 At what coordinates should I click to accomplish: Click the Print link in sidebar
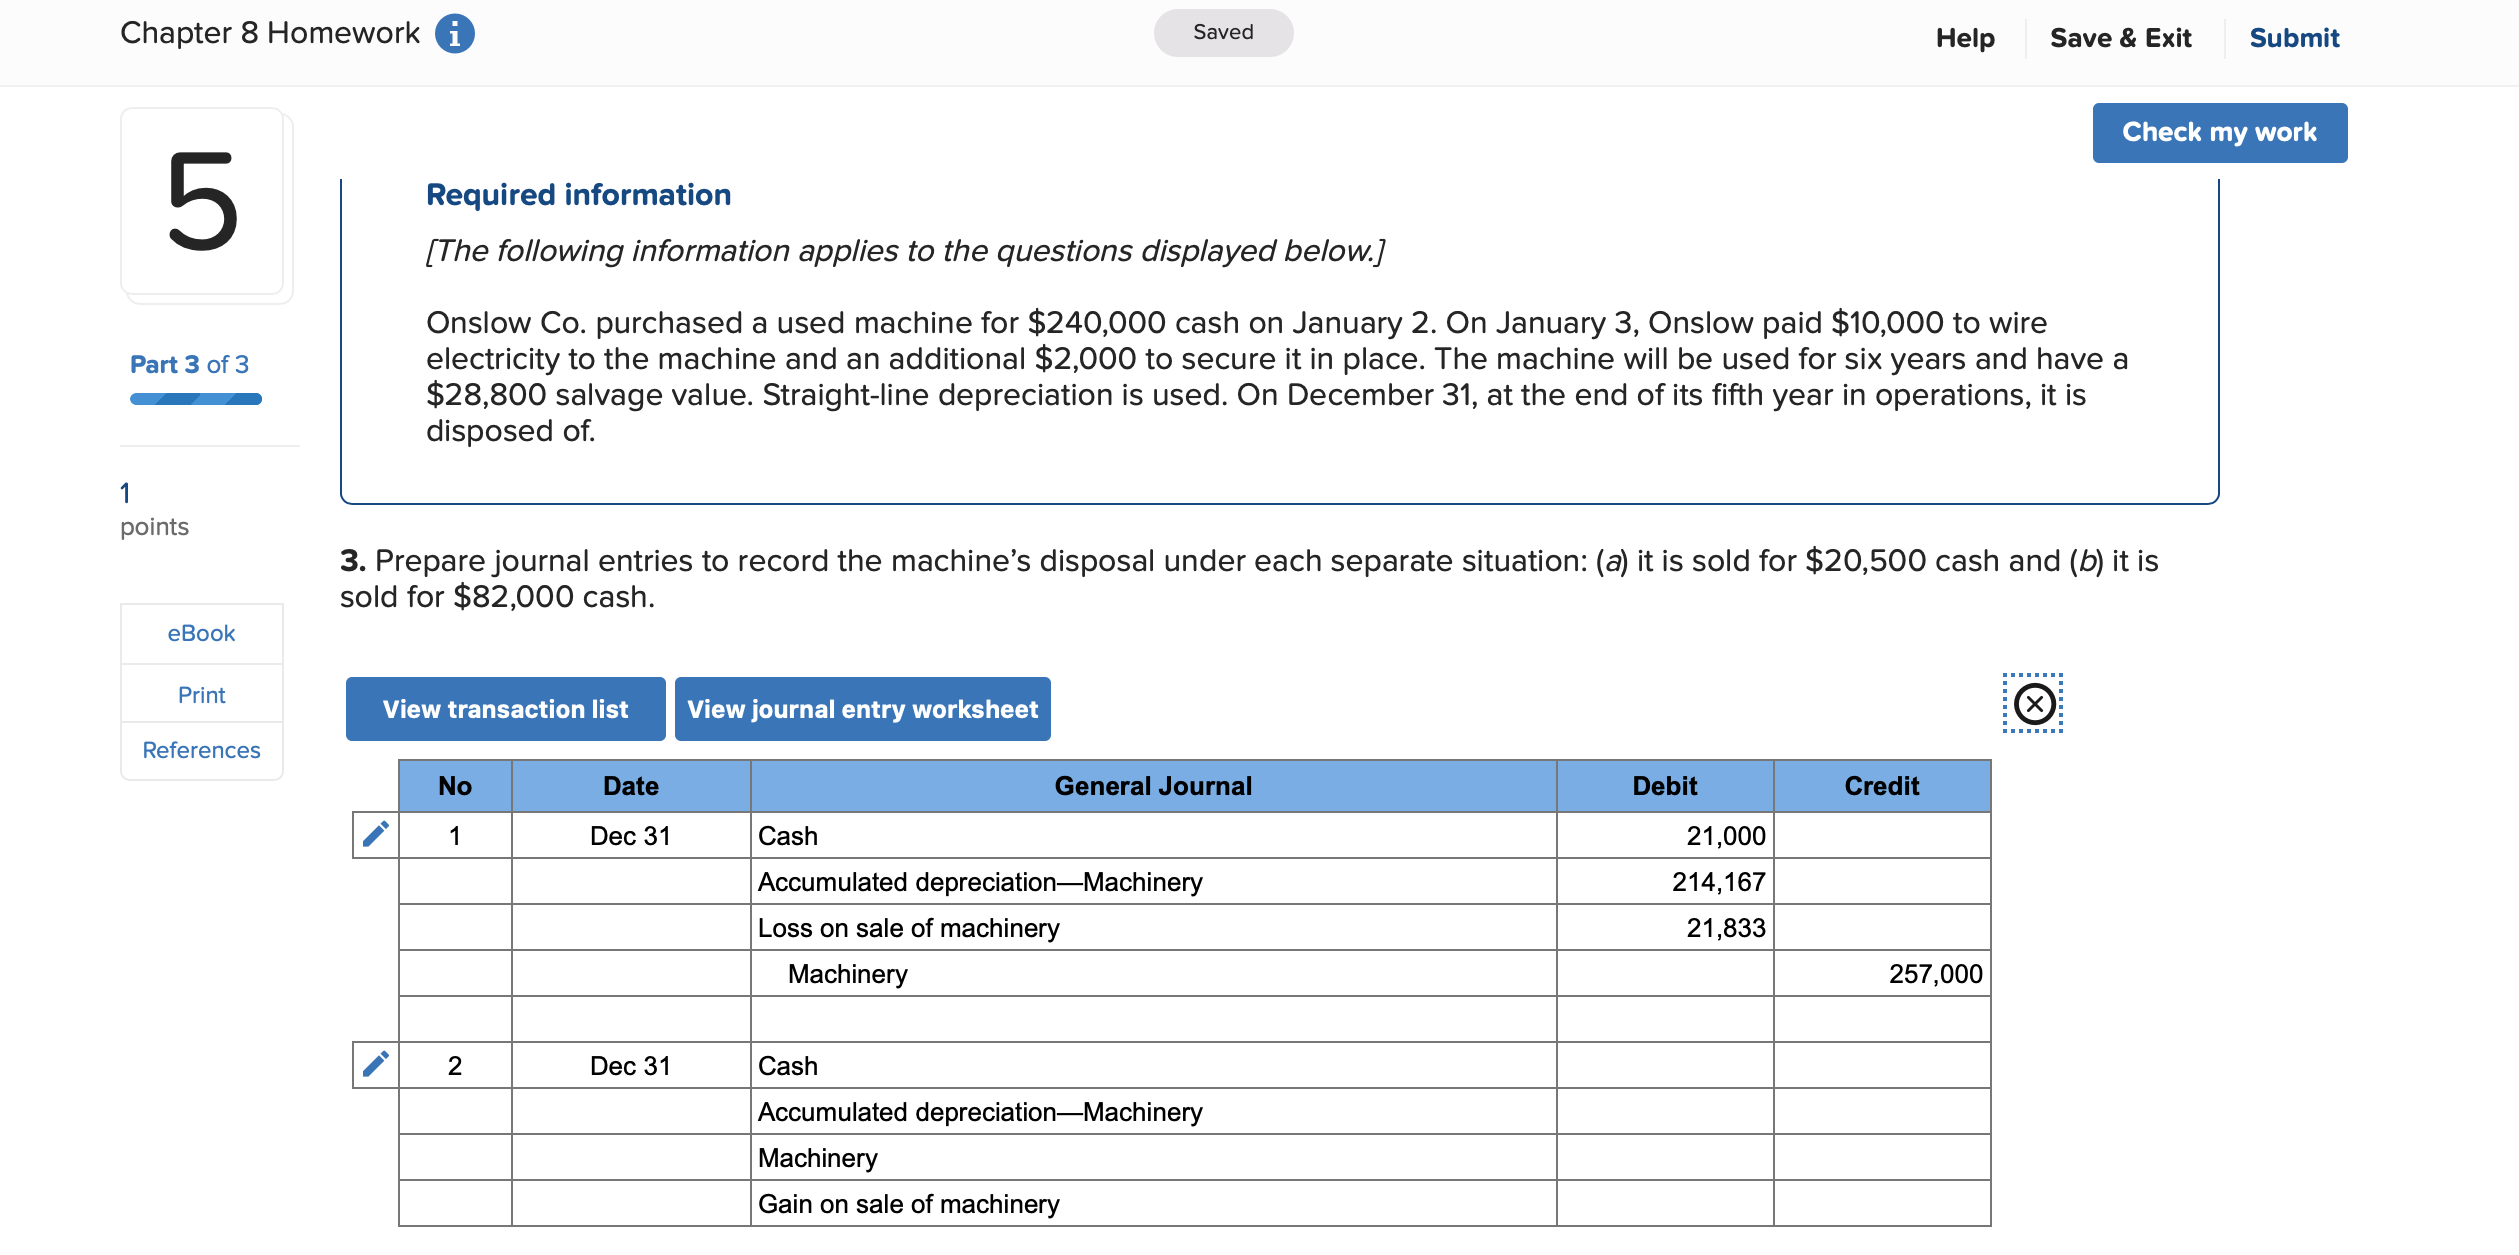[201, 695]
